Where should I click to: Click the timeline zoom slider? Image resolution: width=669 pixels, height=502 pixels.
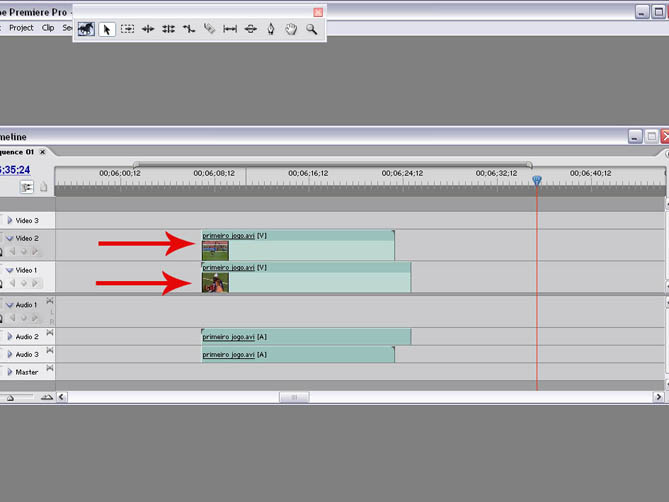(x=28, y=397)
